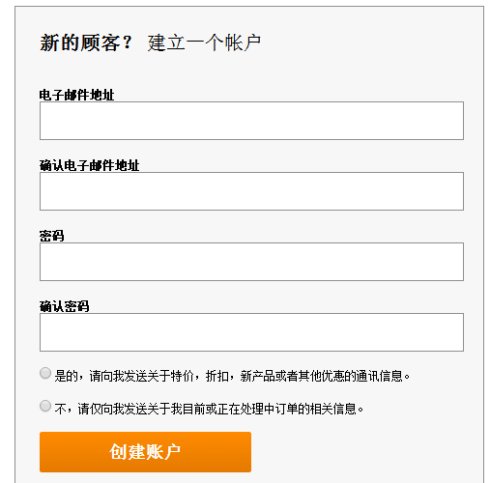Select the 是的 newsletter radio button
The height and width of the screenshot is (483, 490).
tap(45, 373)
